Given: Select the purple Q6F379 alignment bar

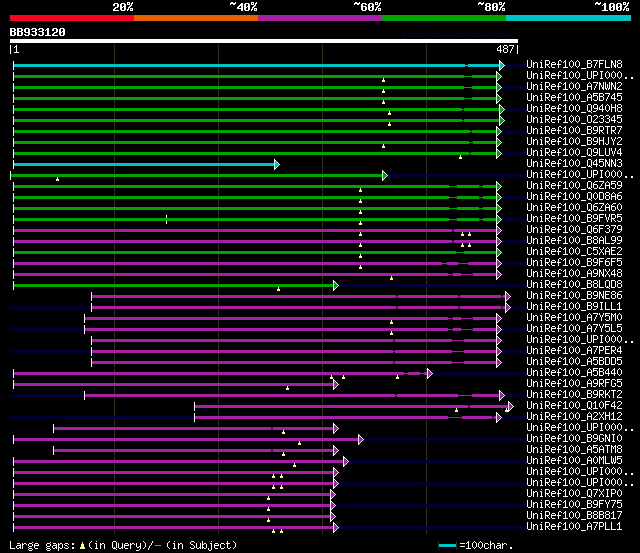Looking at the screenshot, I should (x=255, y=231).
